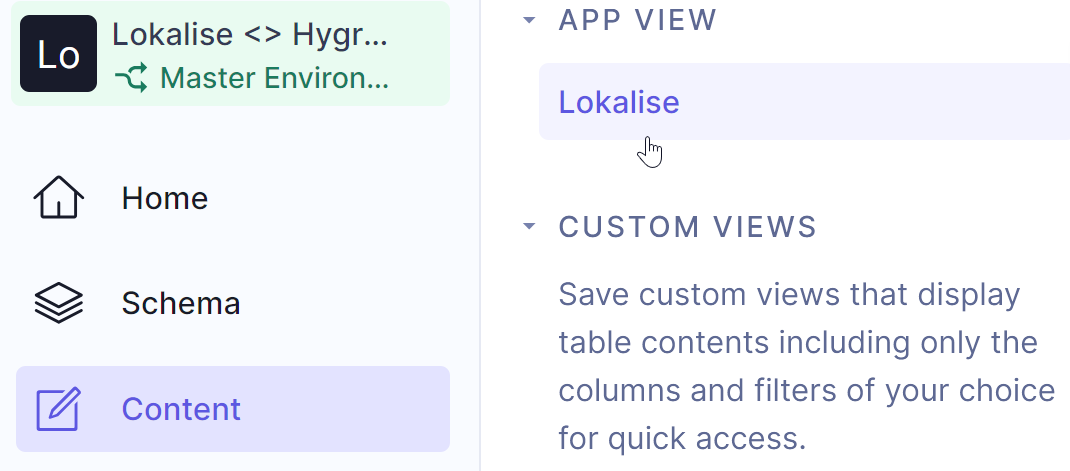Click the Master Environment branch icon
The width and height of the screenshot is (1070, 471).
click(x=131, y=77)
